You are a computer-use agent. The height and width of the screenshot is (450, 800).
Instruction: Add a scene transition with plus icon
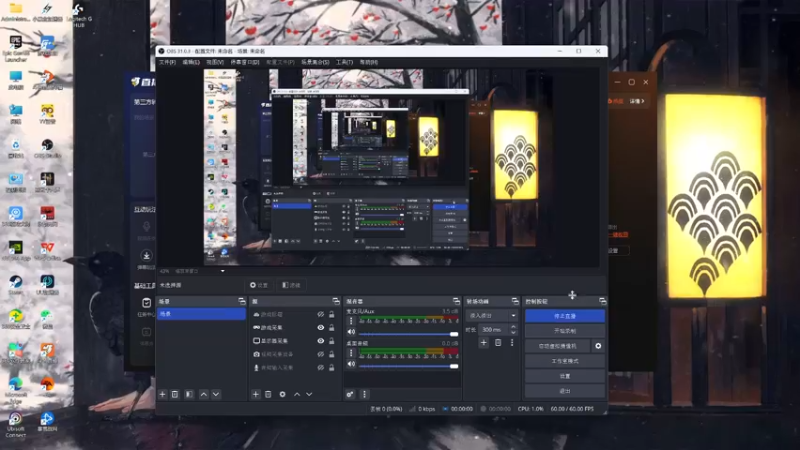[484, 343]
